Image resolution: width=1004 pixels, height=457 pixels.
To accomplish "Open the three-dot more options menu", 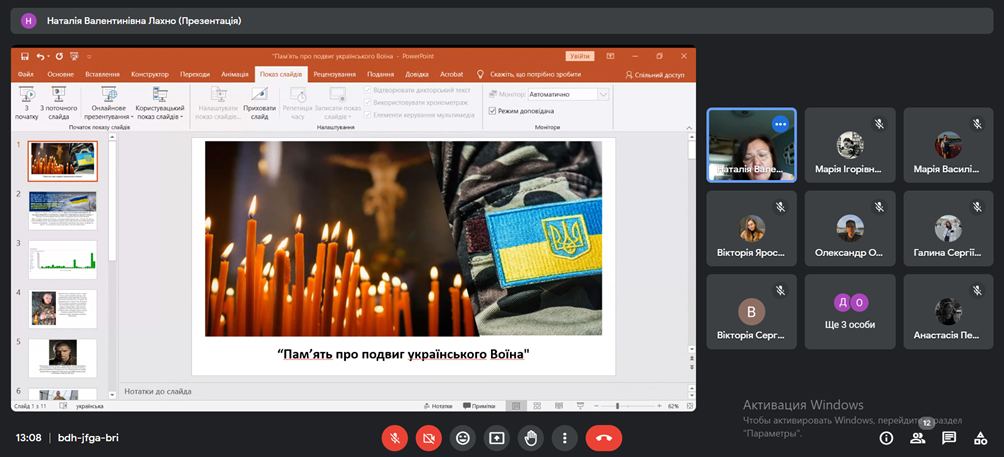I will (x=565, y=438).
